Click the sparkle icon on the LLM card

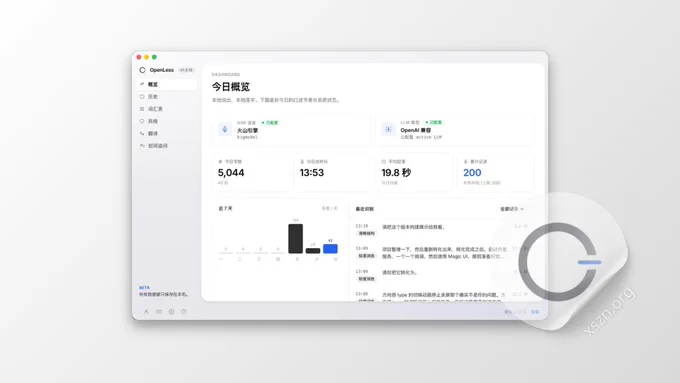click(388, 129)
